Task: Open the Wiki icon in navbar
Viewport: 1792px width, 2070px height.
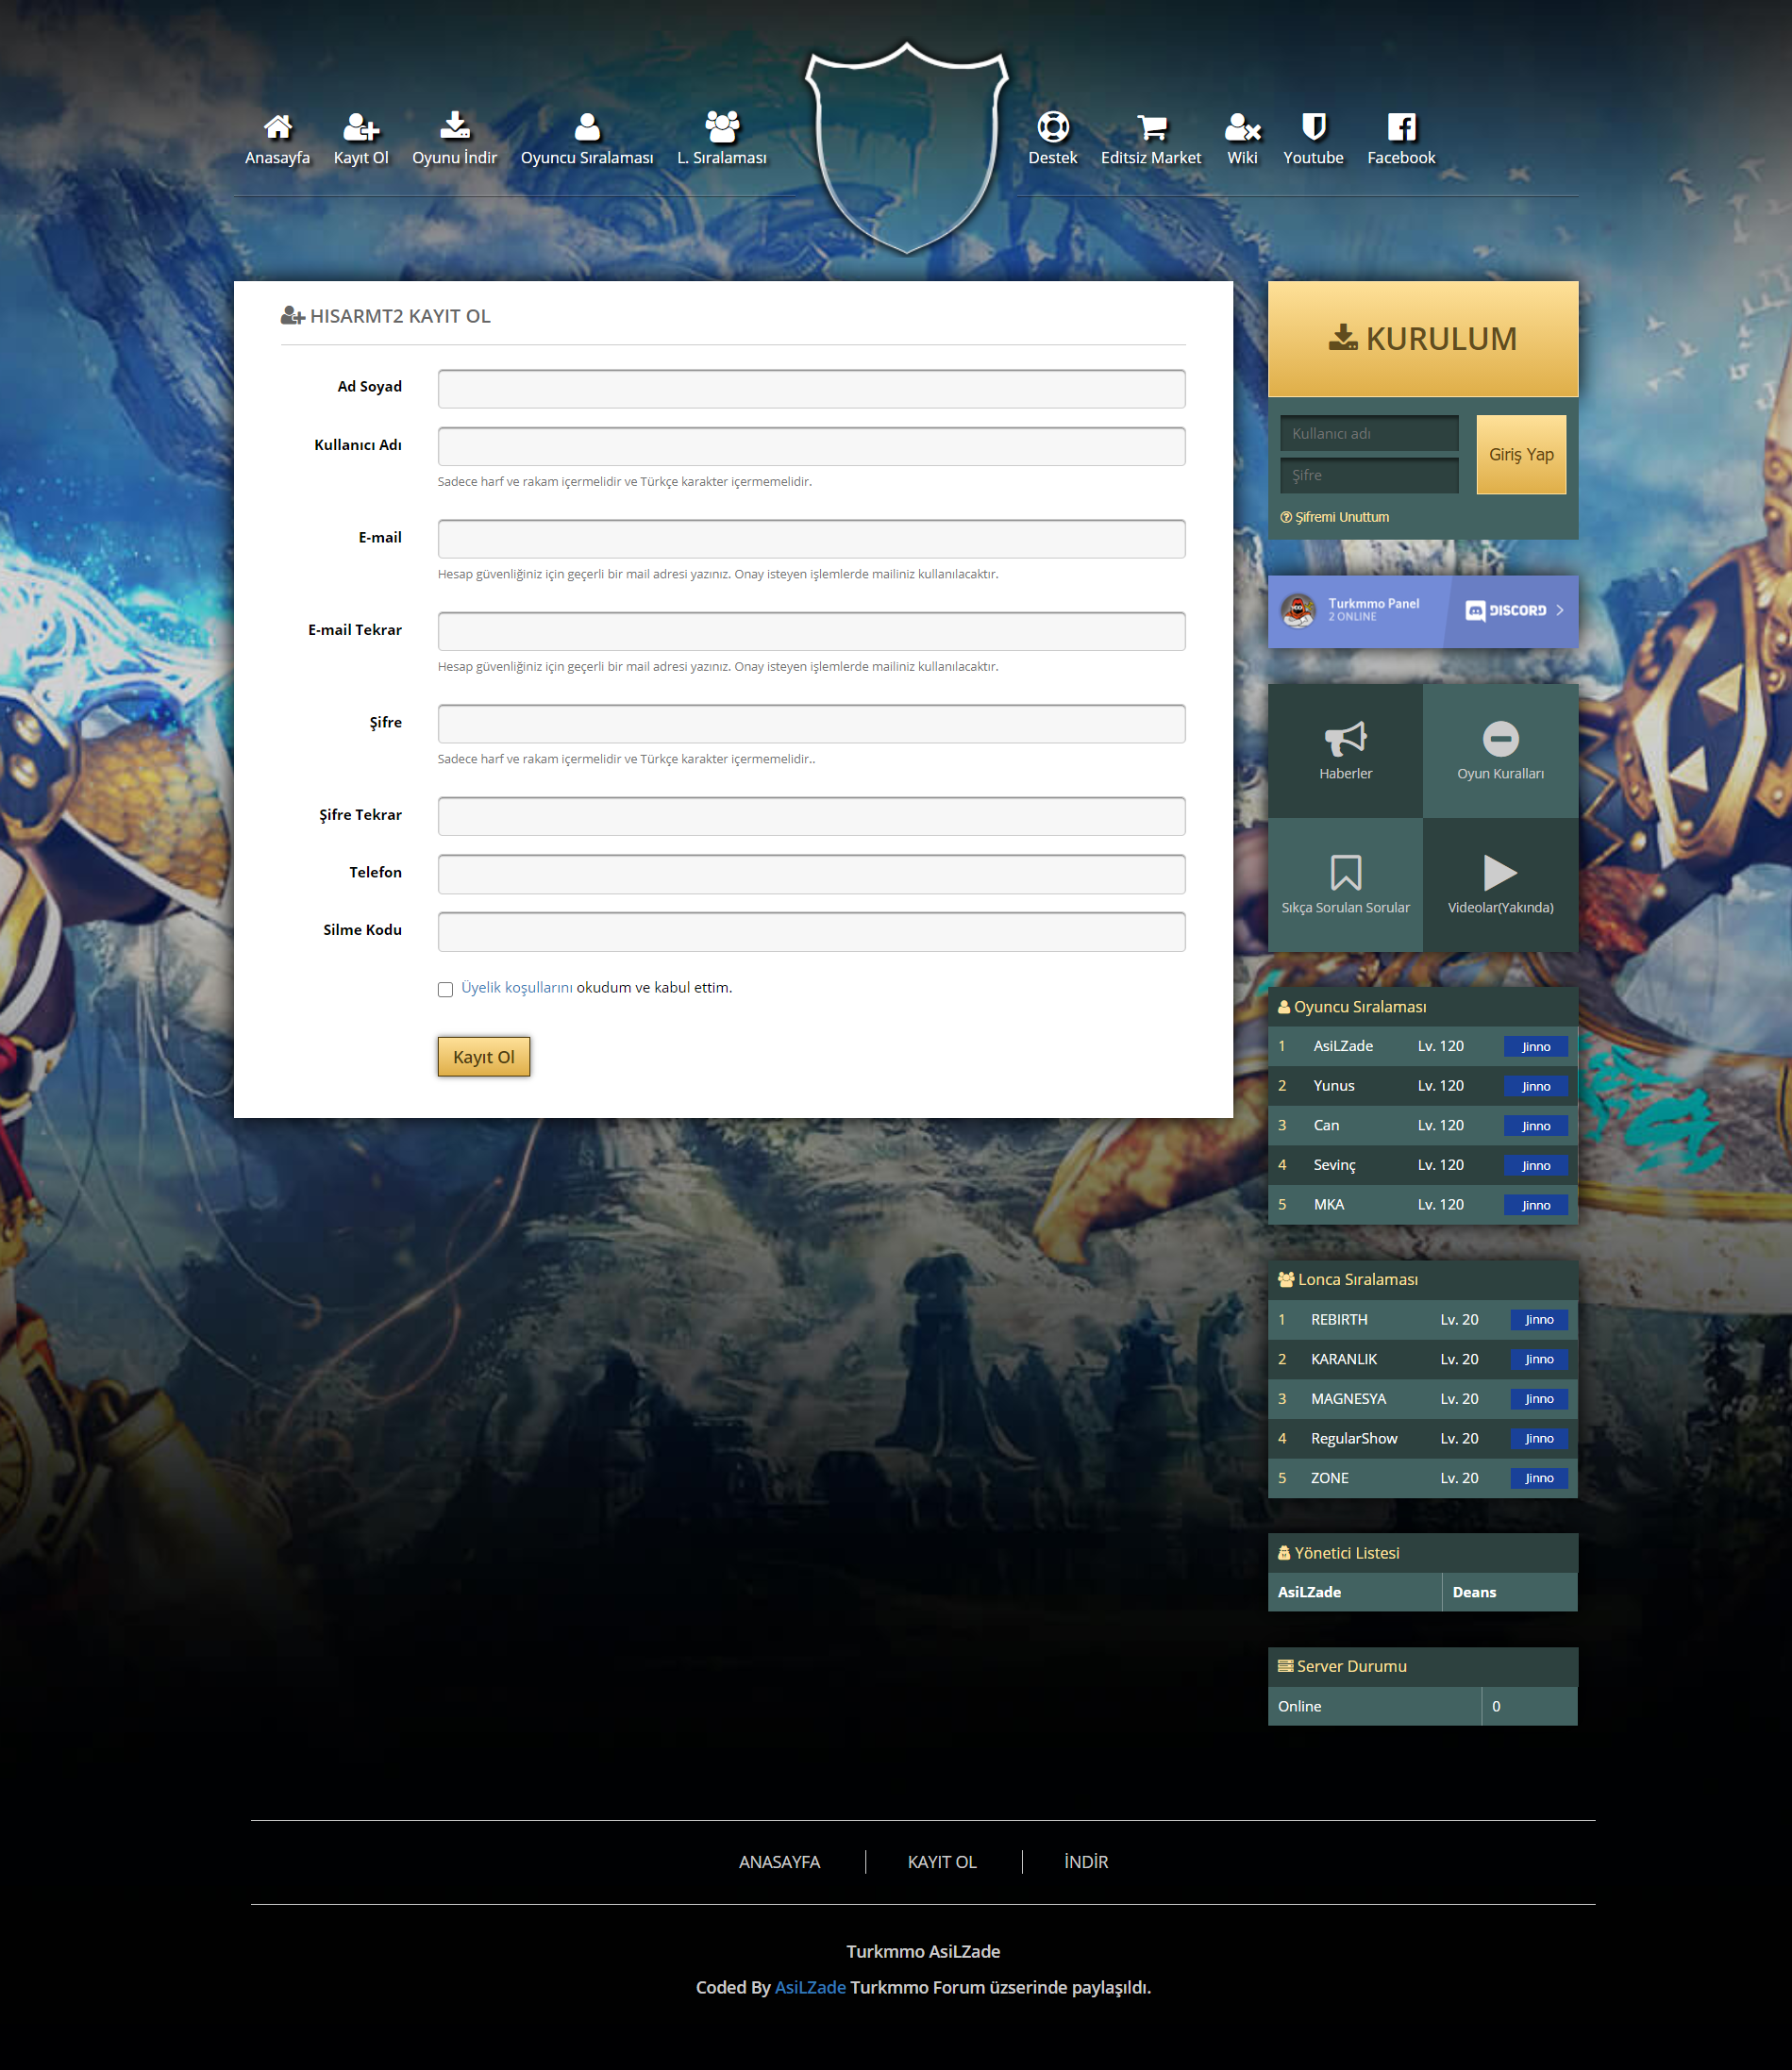Action: point(1242,127)
